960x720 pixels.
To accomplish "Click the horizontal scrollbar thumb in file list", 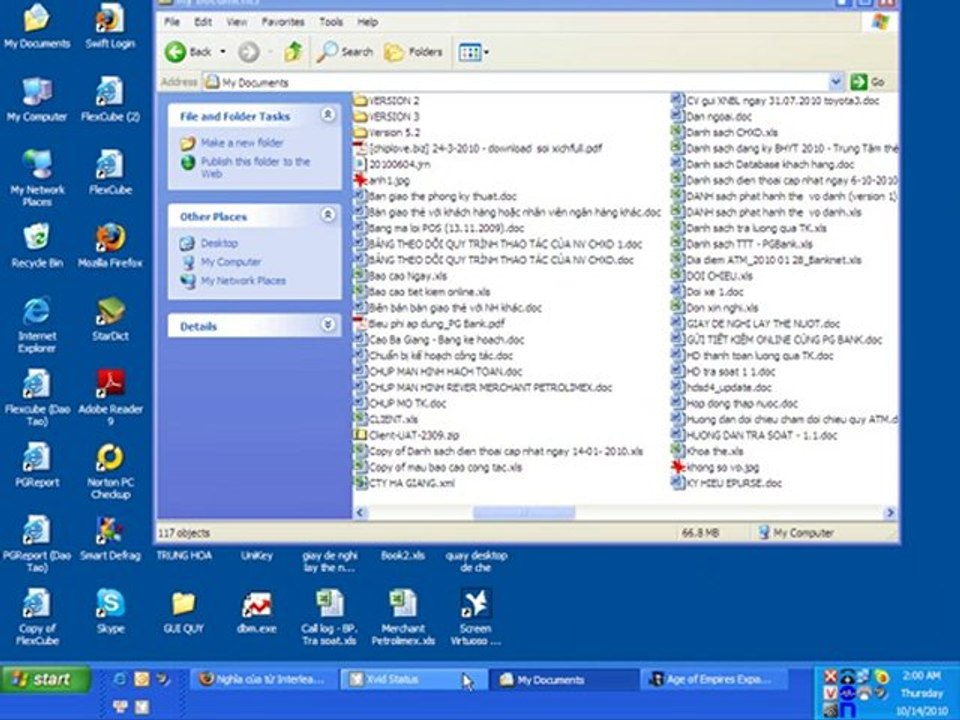I will (x=524, y=512).
